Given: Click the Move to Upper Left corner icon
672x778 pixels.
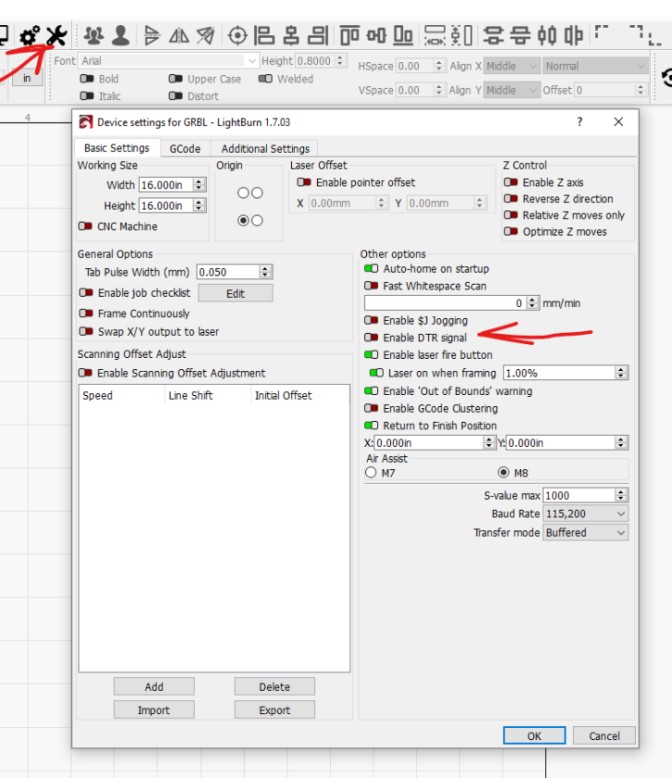Looking at the screenshot, I should (601, 33).
